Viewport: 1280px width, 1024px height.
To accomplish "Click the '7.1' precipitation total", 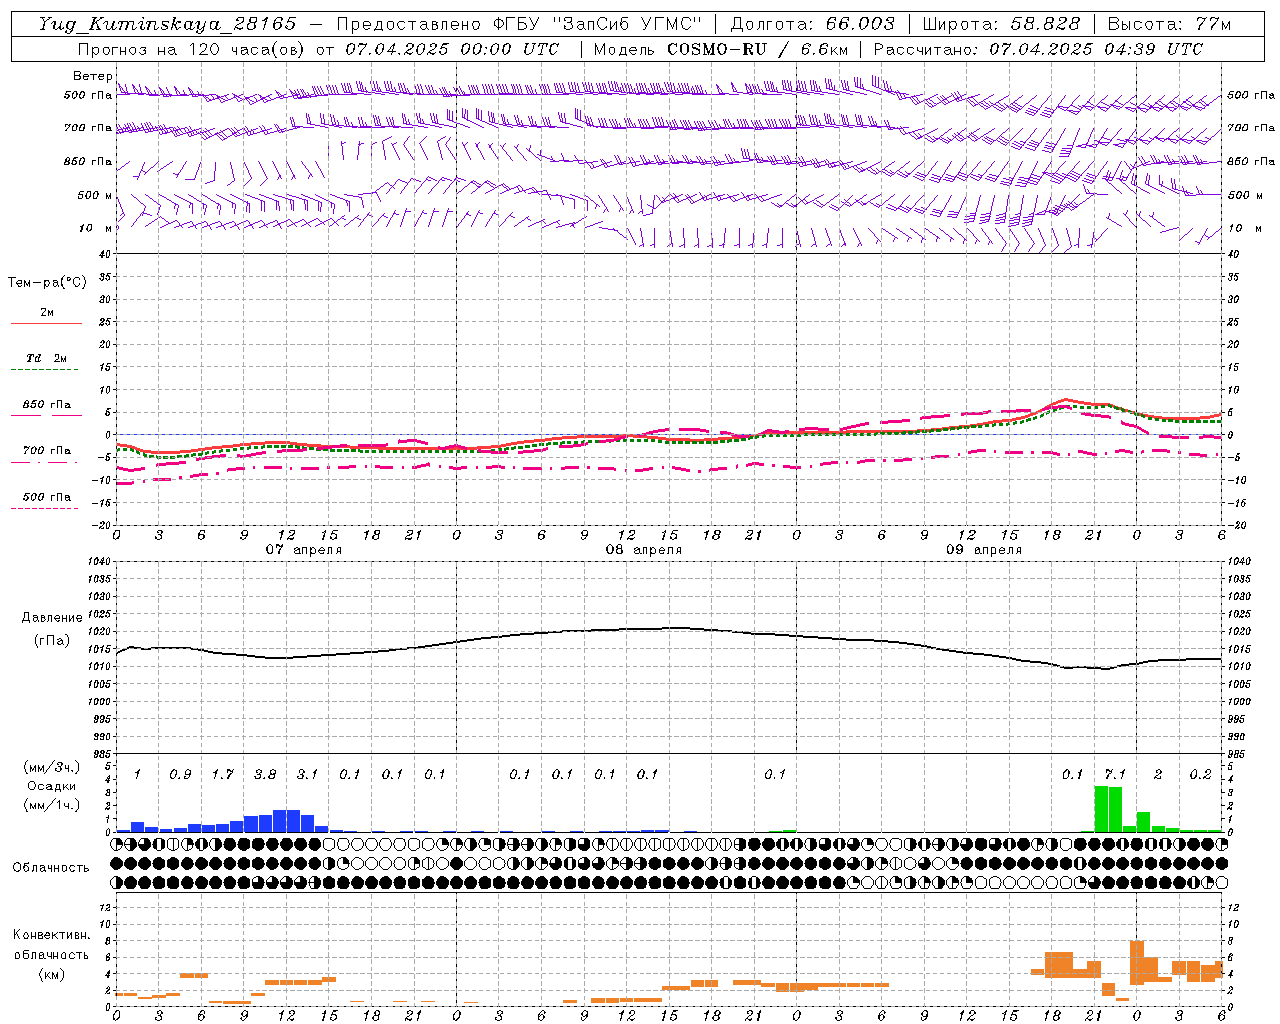I will 1115,774.
